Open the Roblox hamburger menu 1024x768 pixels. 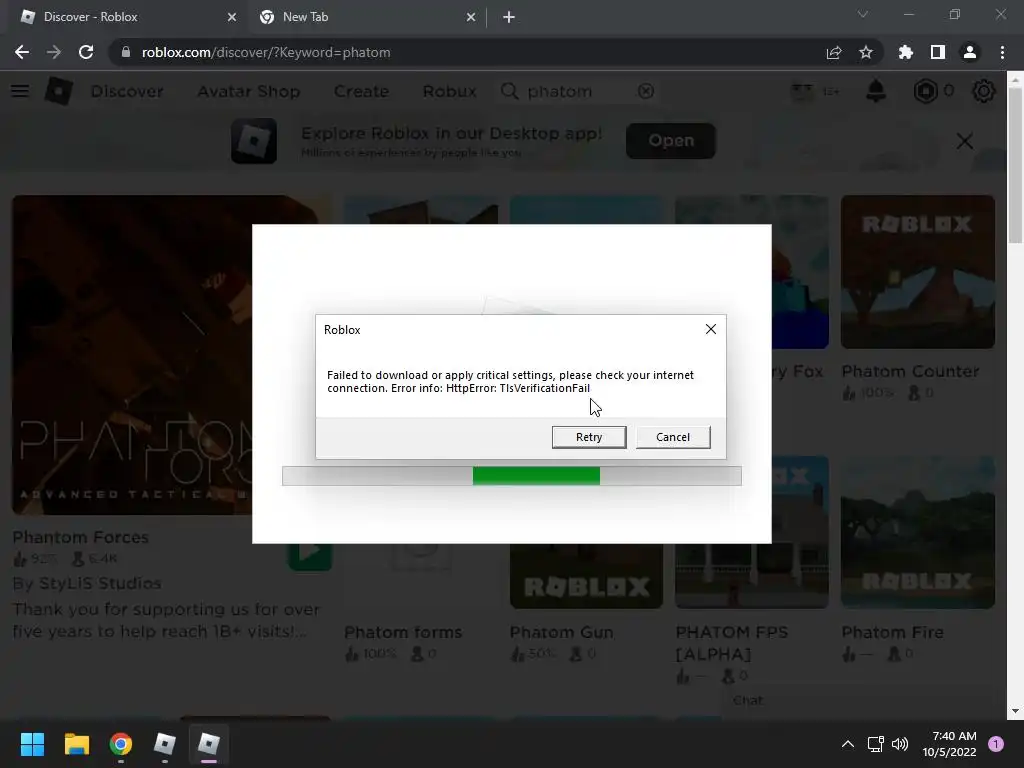tap(20, 91)
